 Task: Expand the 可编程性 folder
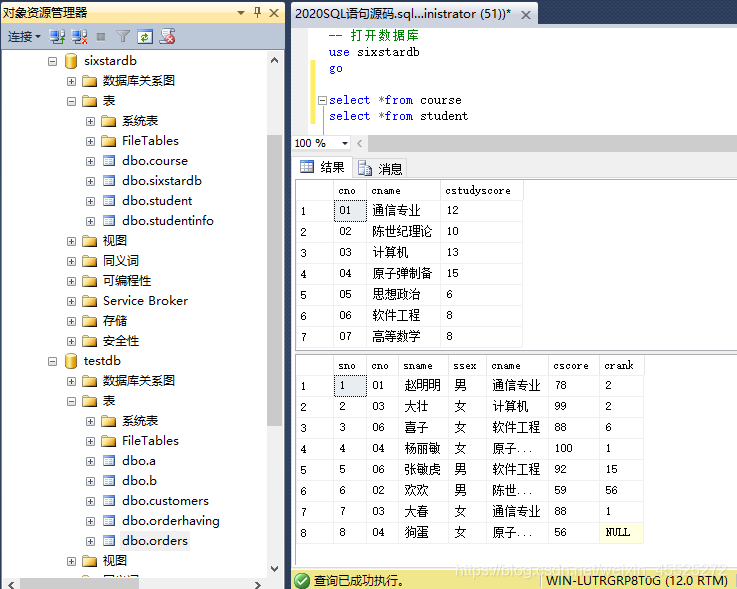pos(71,281)
